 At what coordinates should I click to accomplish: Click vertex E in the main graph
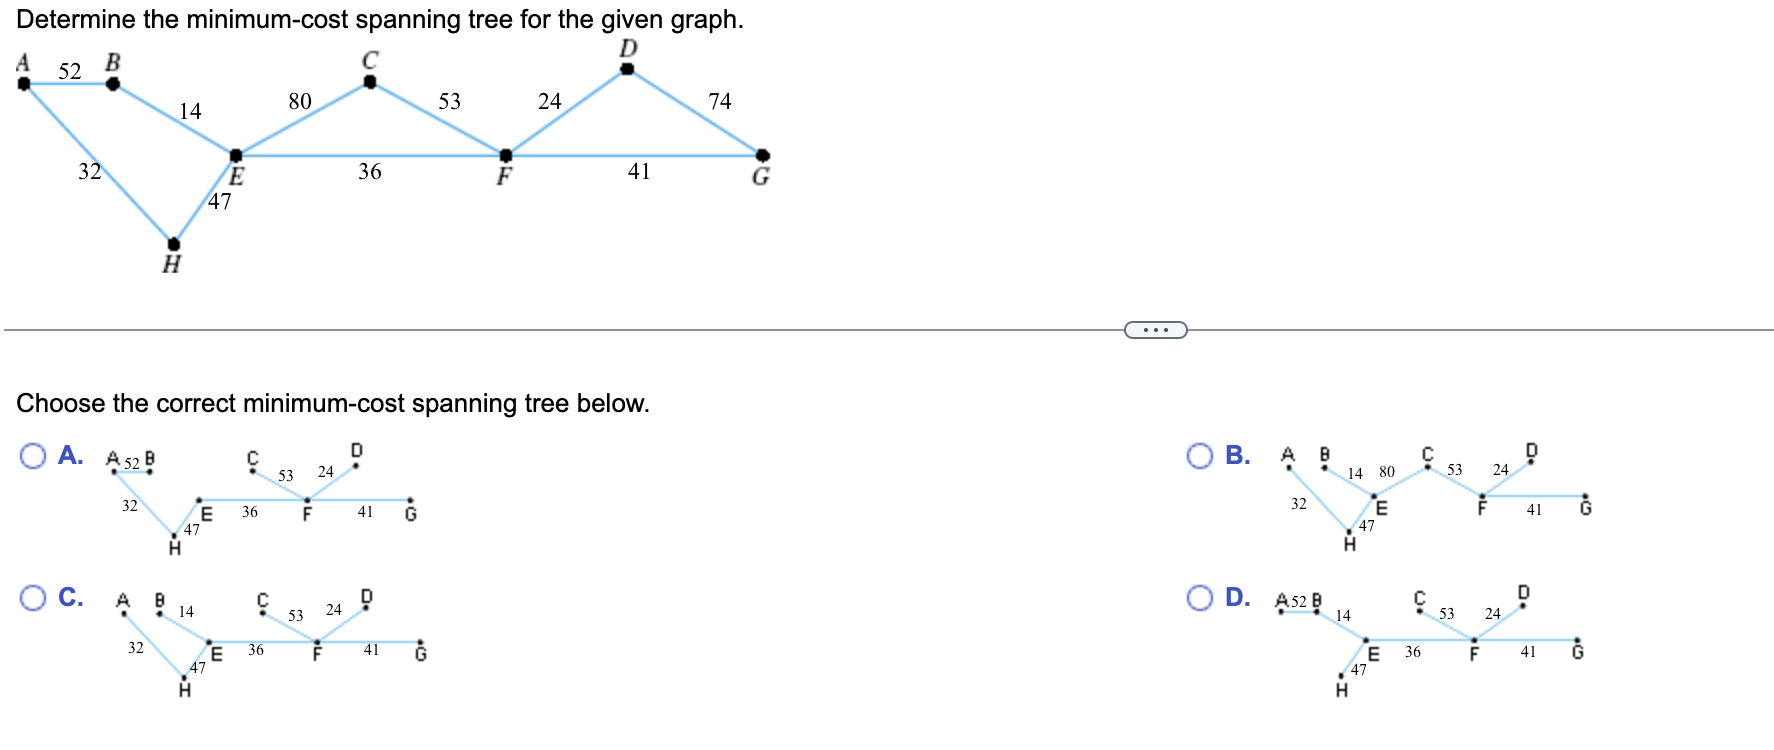click(x=237, y=154)
